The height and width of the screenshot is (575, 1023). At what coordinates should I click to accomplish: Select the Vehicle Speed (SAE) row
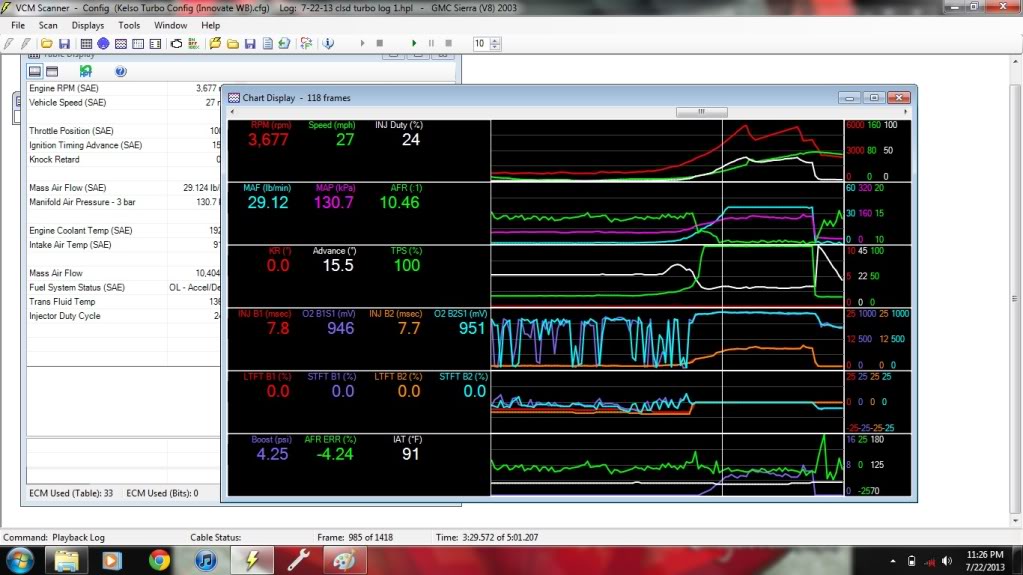click(123, 102)
